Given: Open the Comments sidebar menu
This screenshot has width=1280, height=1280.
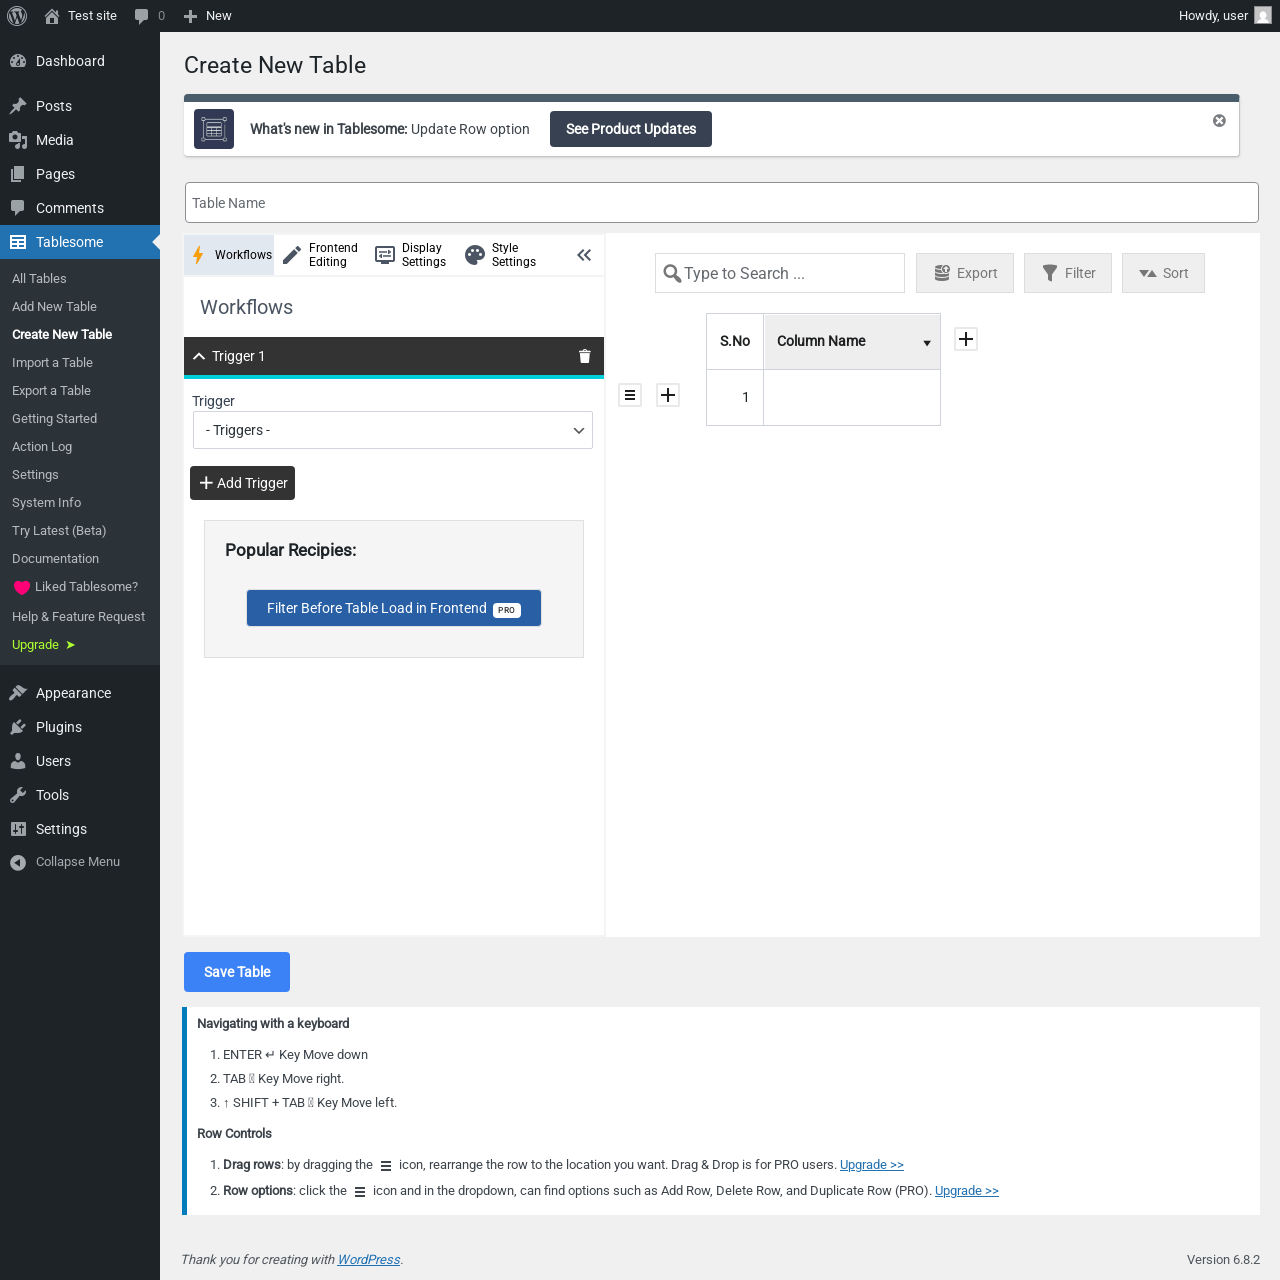Looking at the screenshot, I should pos(80,208).
